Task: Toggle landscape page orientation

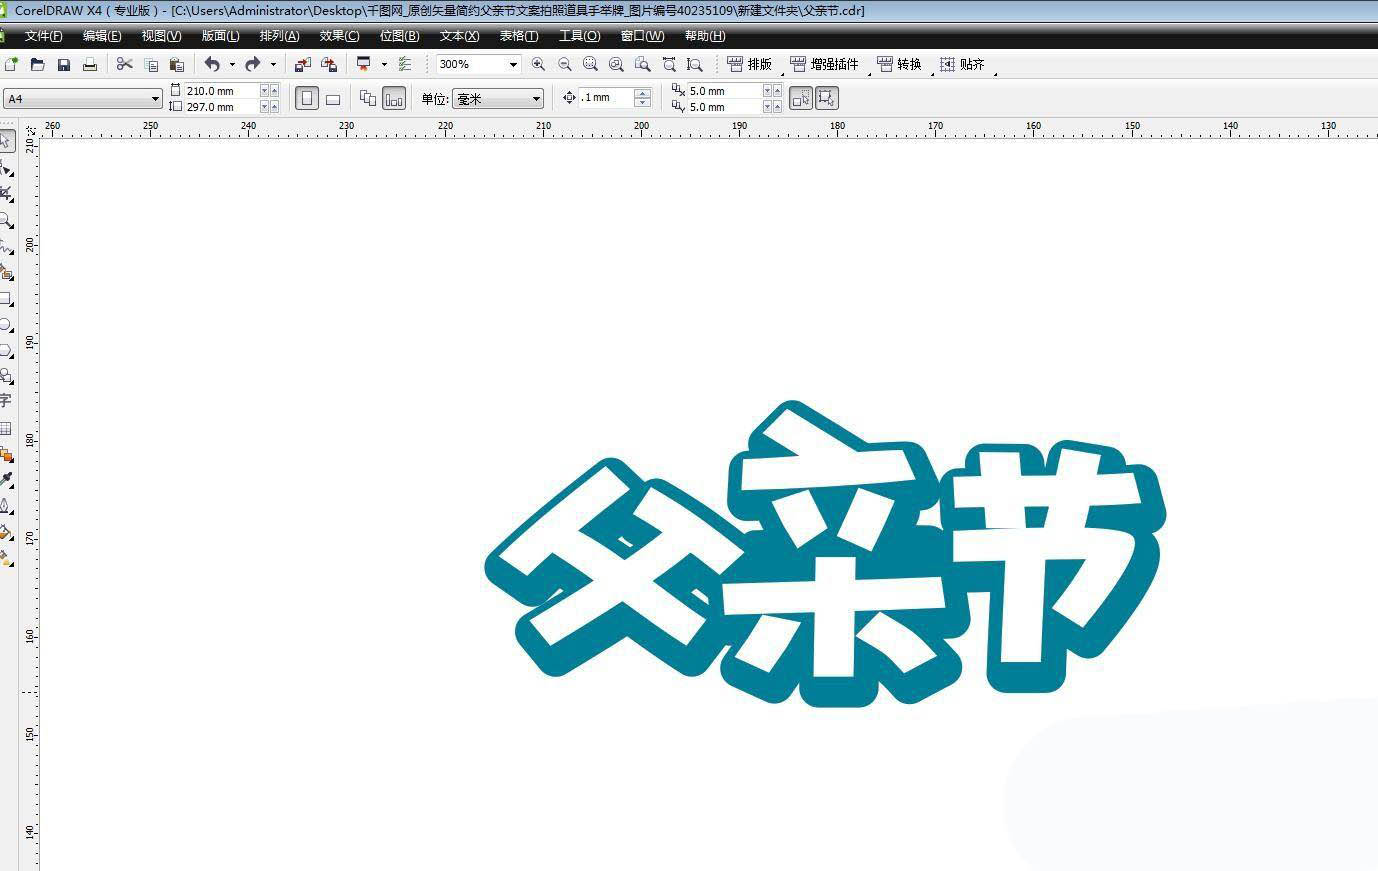Action: click(333, 98)
